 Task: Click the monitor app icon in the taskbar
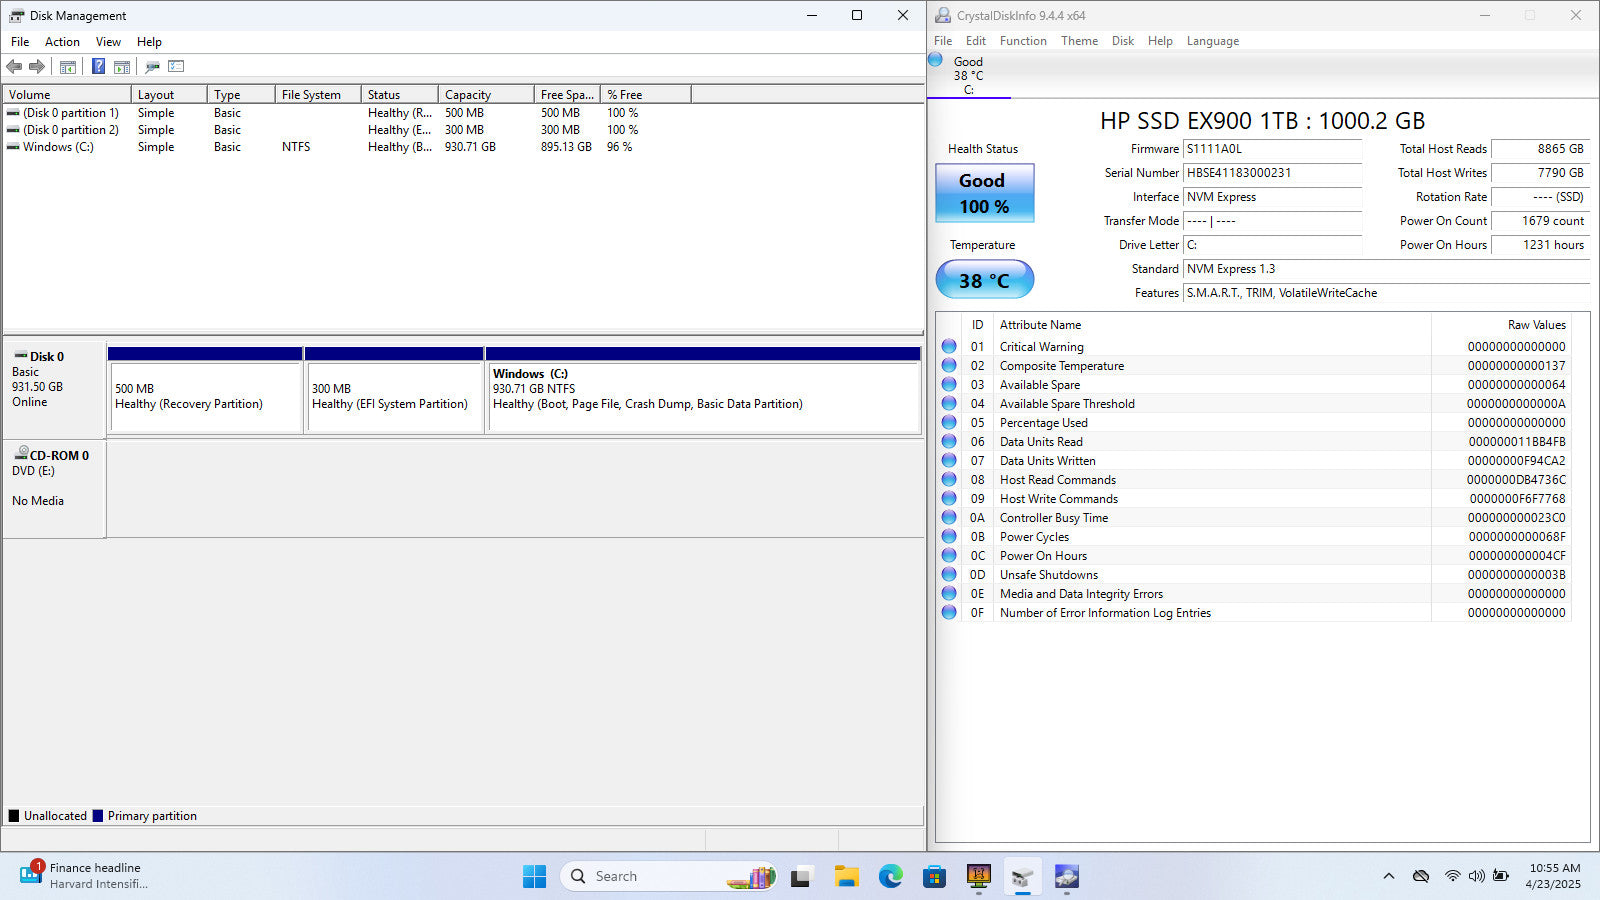tap(979, 877)
